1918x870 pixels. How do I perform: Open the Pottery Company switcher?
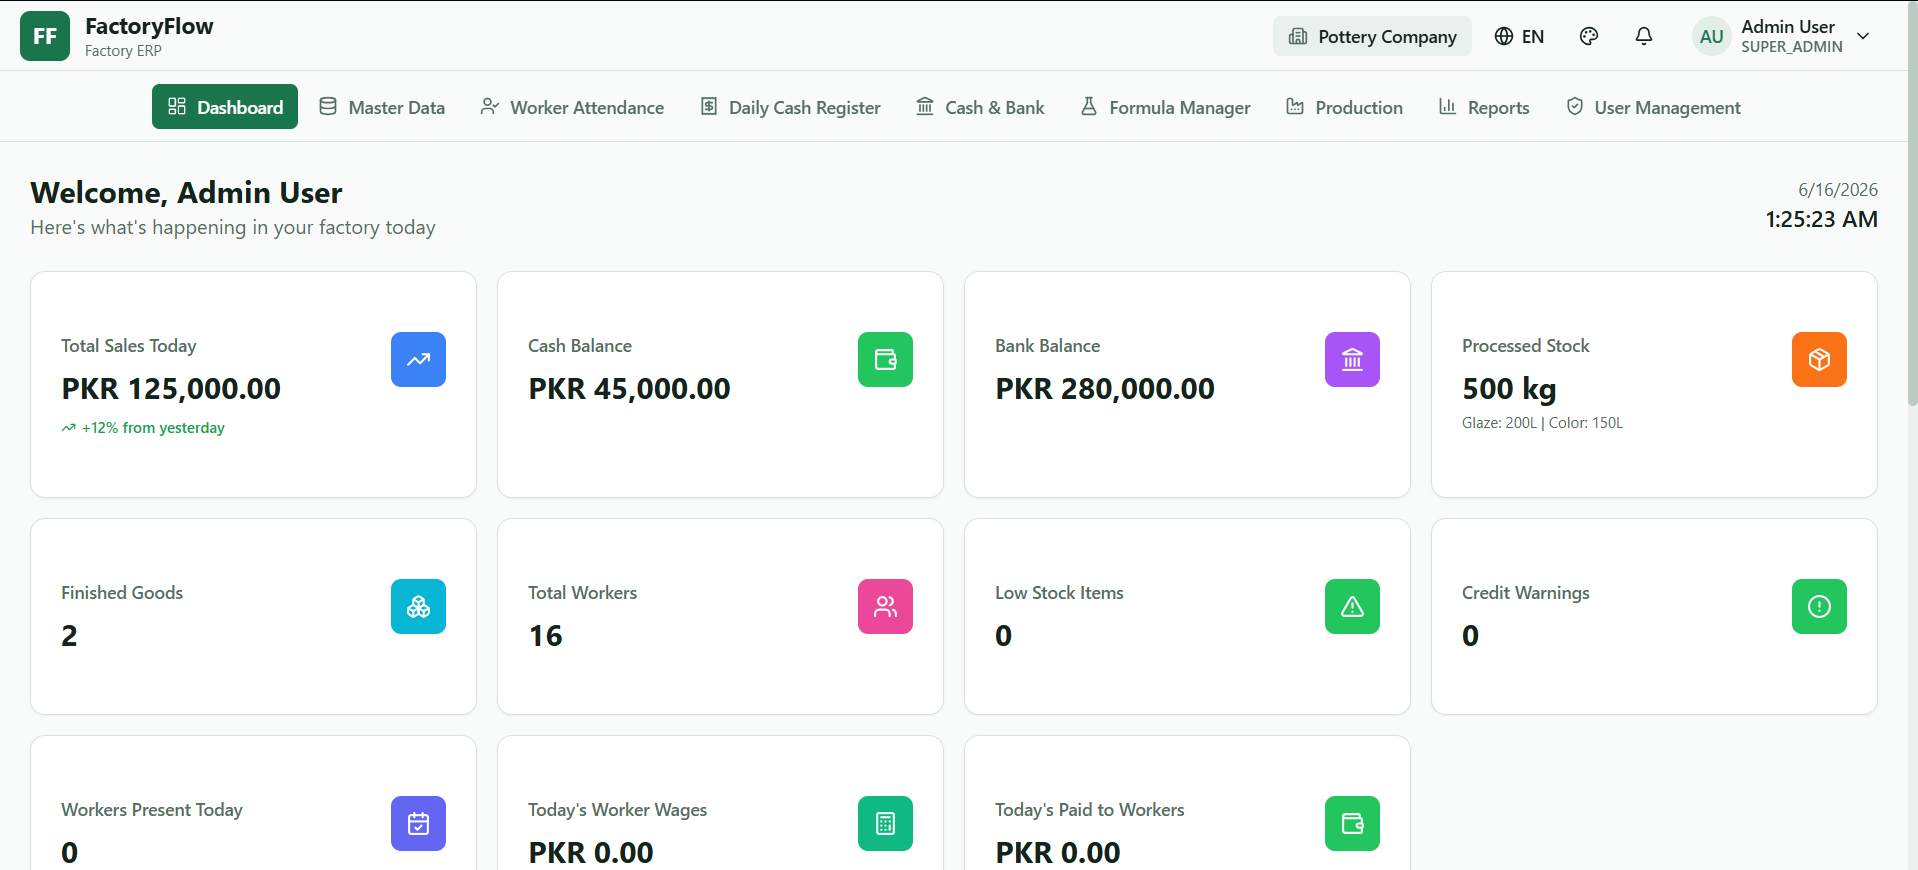pyautogui.click(x=1372, y=36)
